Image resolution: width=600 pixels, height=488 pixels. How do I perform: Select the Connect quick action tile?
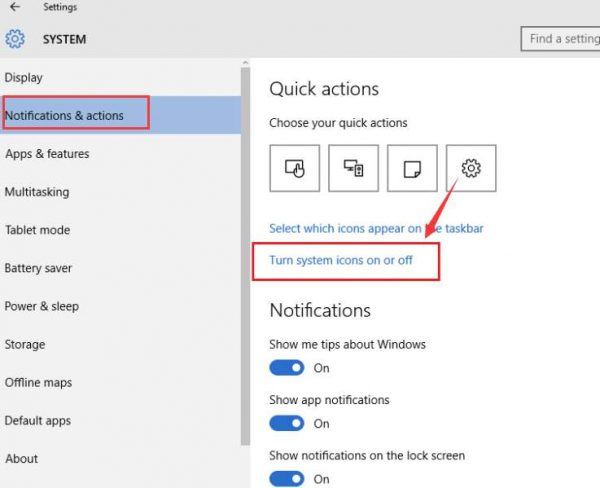coord(353,168)
